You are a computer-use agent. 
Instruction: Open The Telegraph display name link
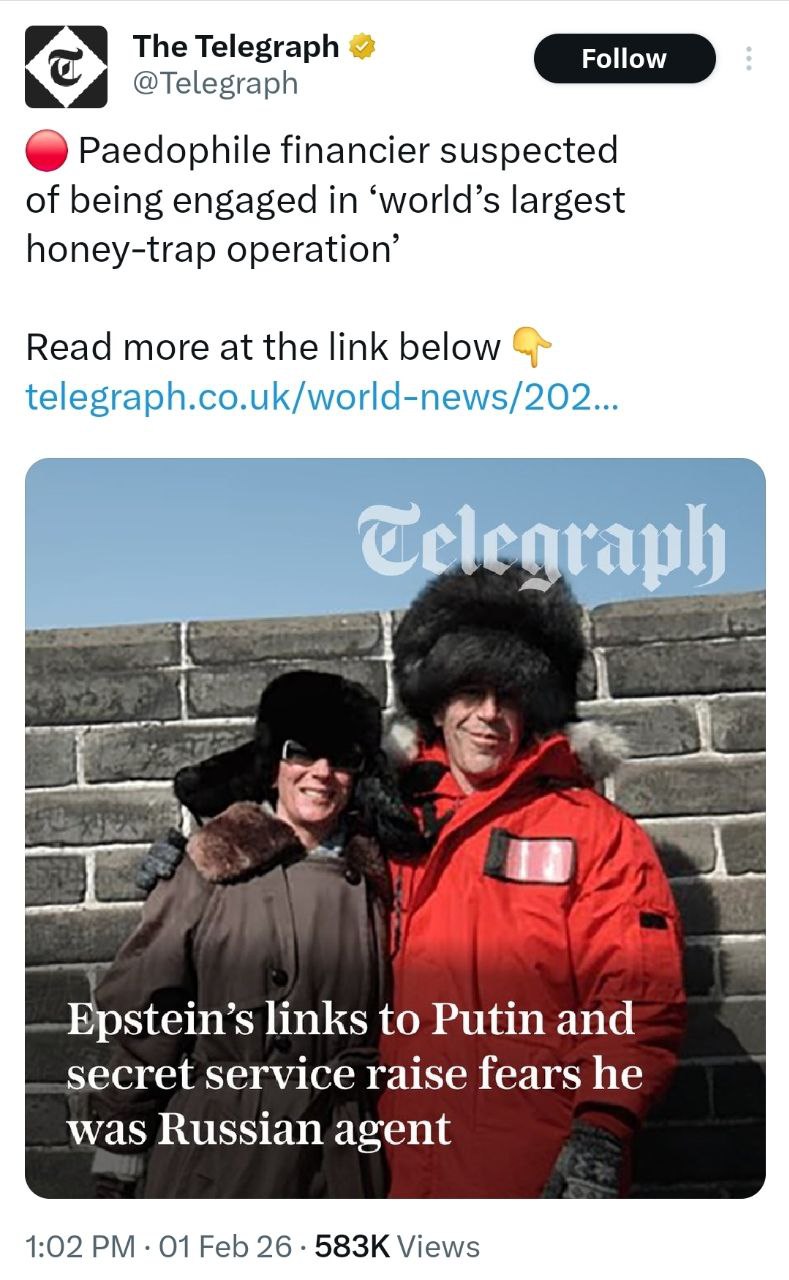(x=236, y=46)
